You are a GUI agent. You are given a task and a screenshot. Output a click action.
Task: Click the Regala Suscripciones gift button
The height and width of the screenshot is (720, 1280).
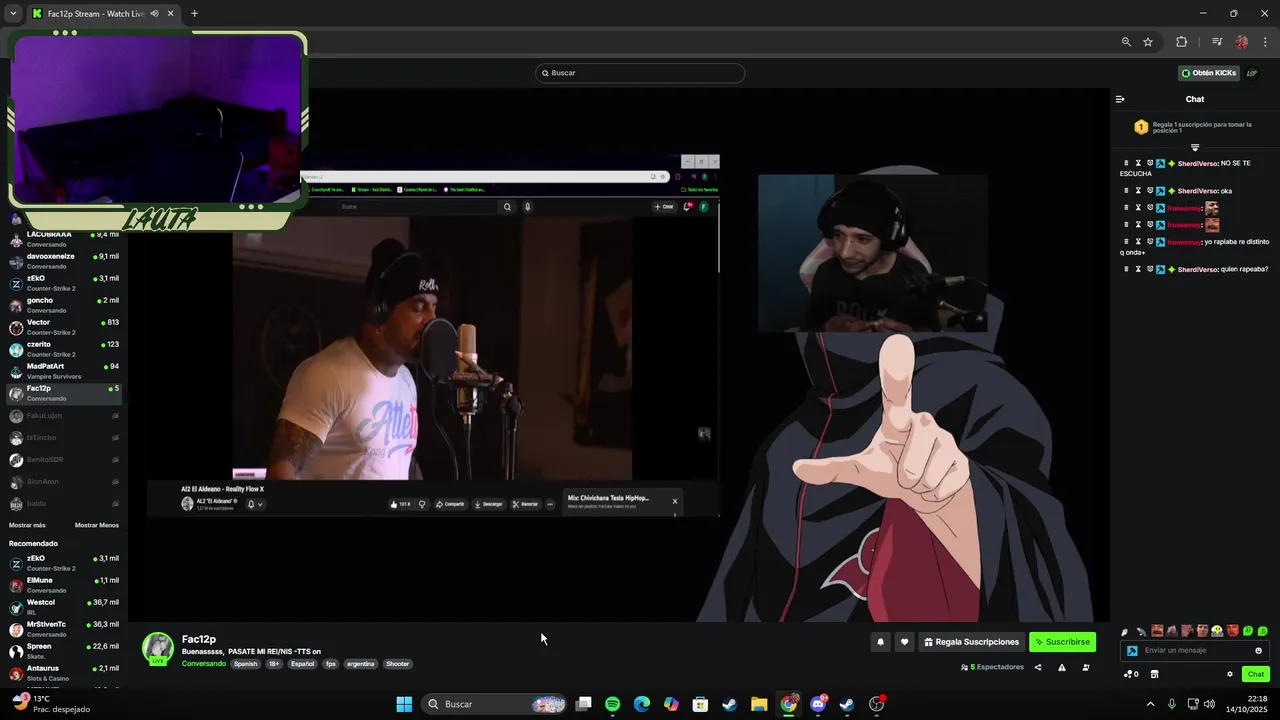[x=972, y=642]
